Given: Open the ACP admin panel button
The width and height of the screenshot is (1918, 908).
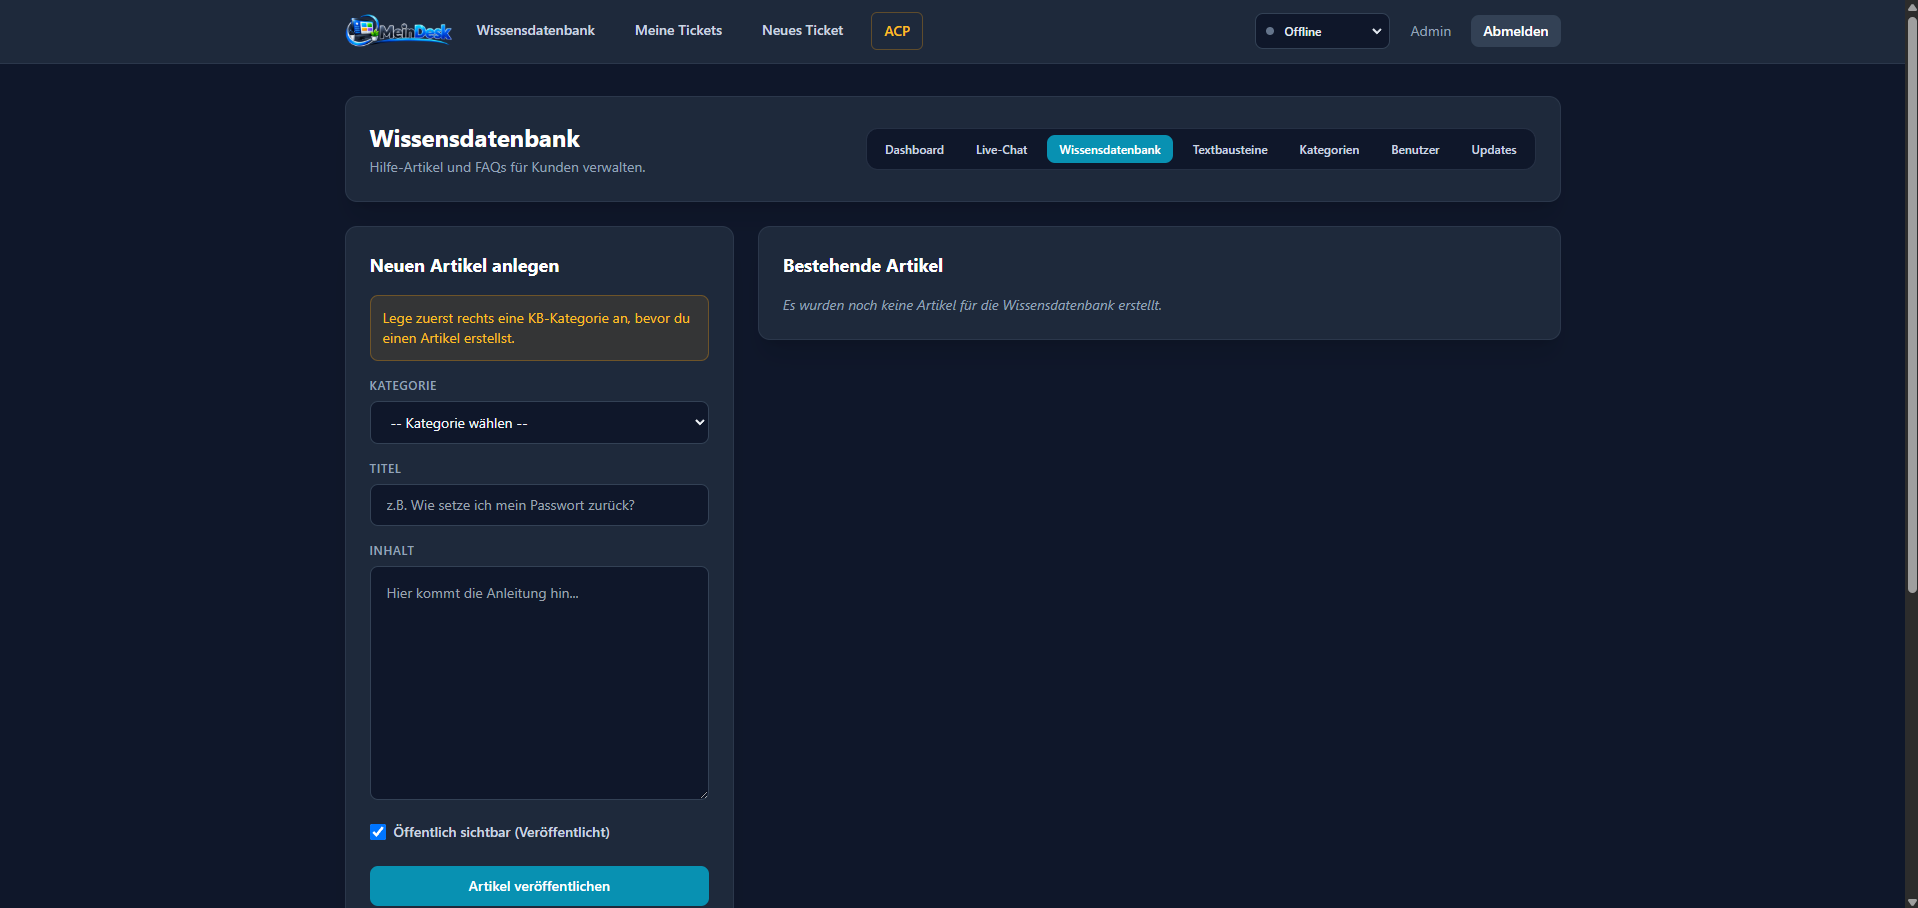Looking at the screenshot, I should click(897, 31).
